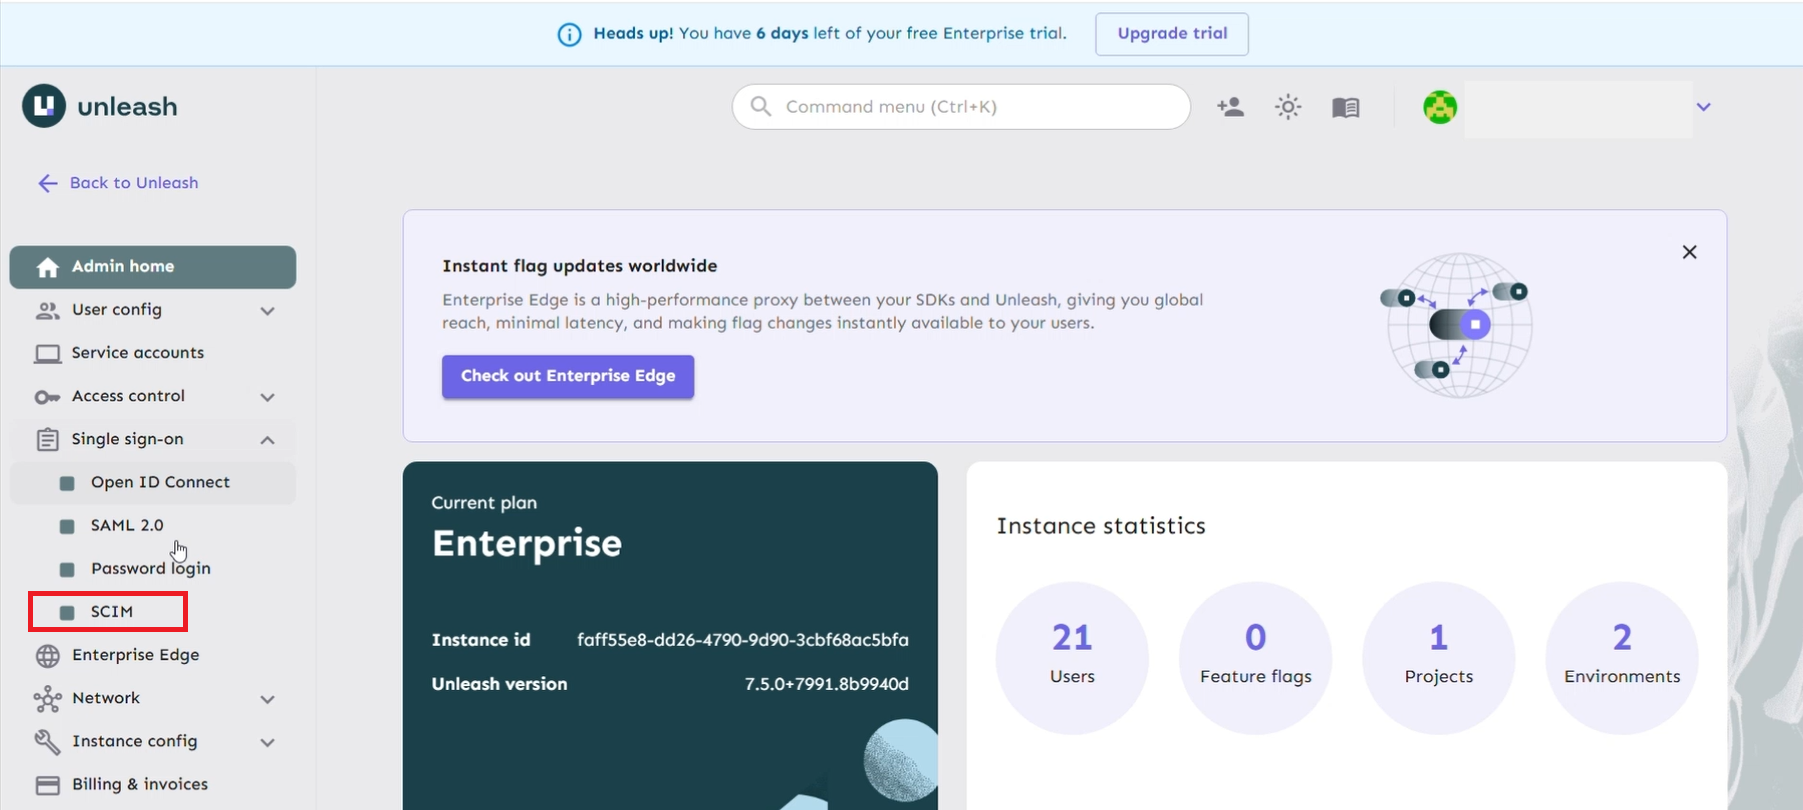Click the unleash wordmark
This screenshot has height=810, width=1803.
(x=127, y=107)
